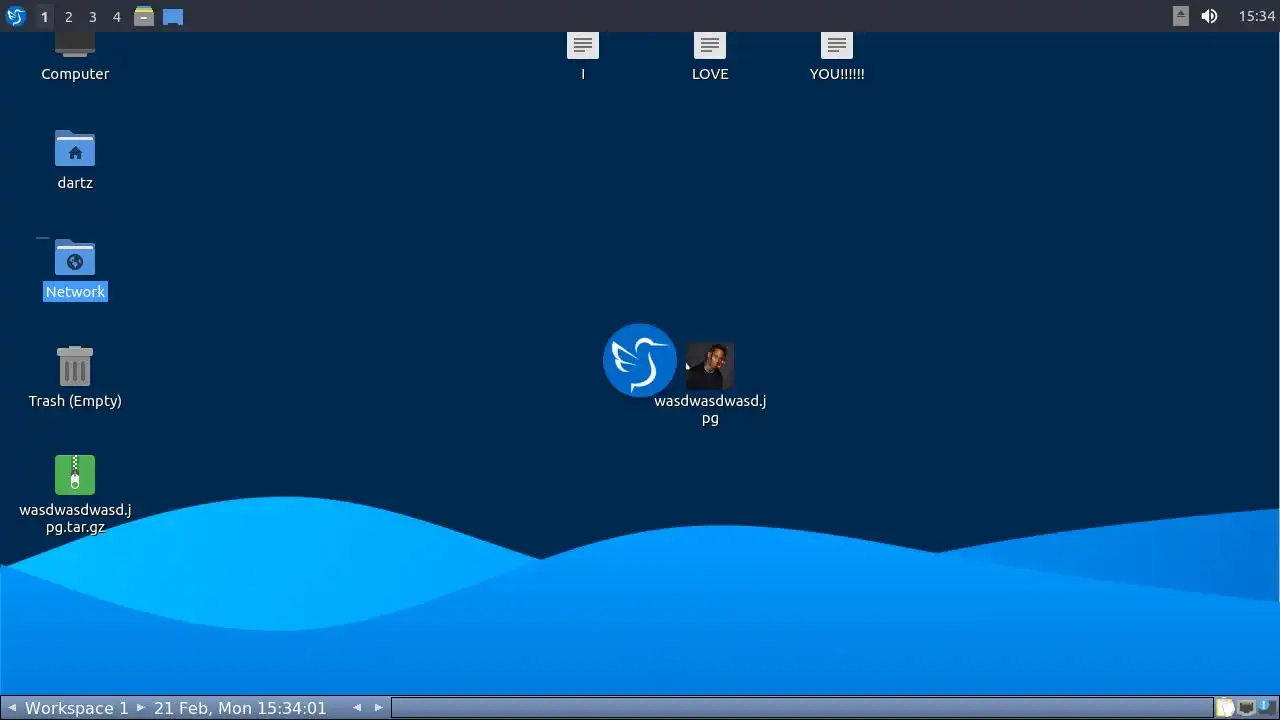This screenshot has width=1280, height=720.
Task: Launch the file manager drawer icon
Action: coord(144,16)
